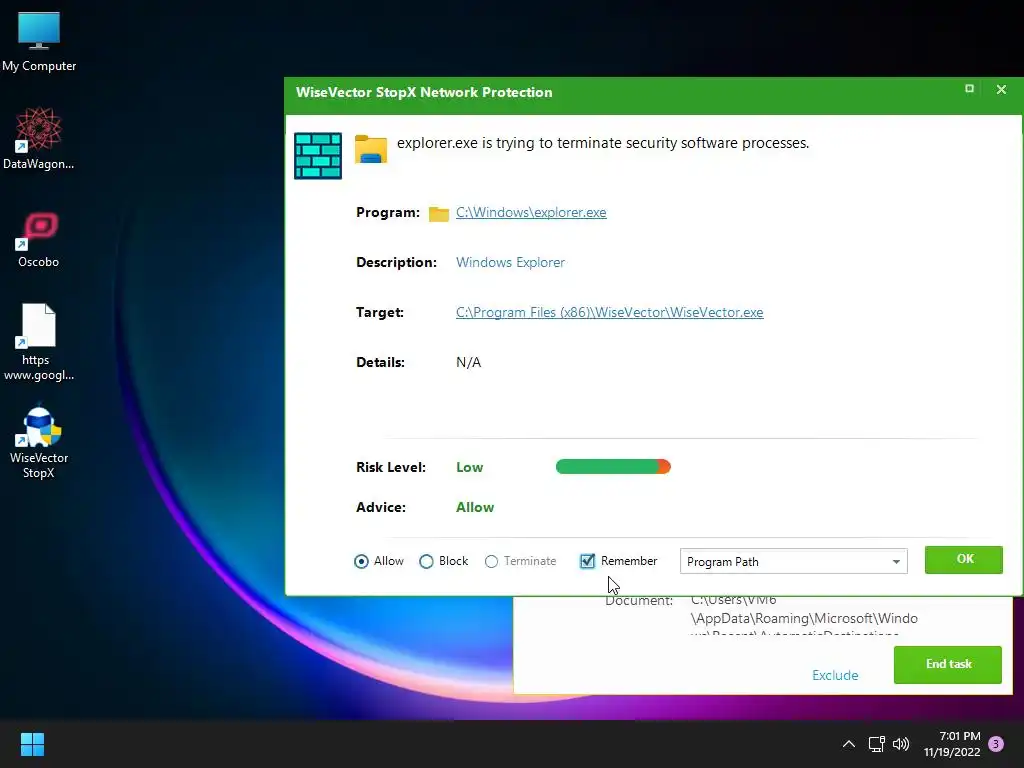Uncheck the Remember checkbox
The width and height of the screenshot is (1024, 768).
587,561
